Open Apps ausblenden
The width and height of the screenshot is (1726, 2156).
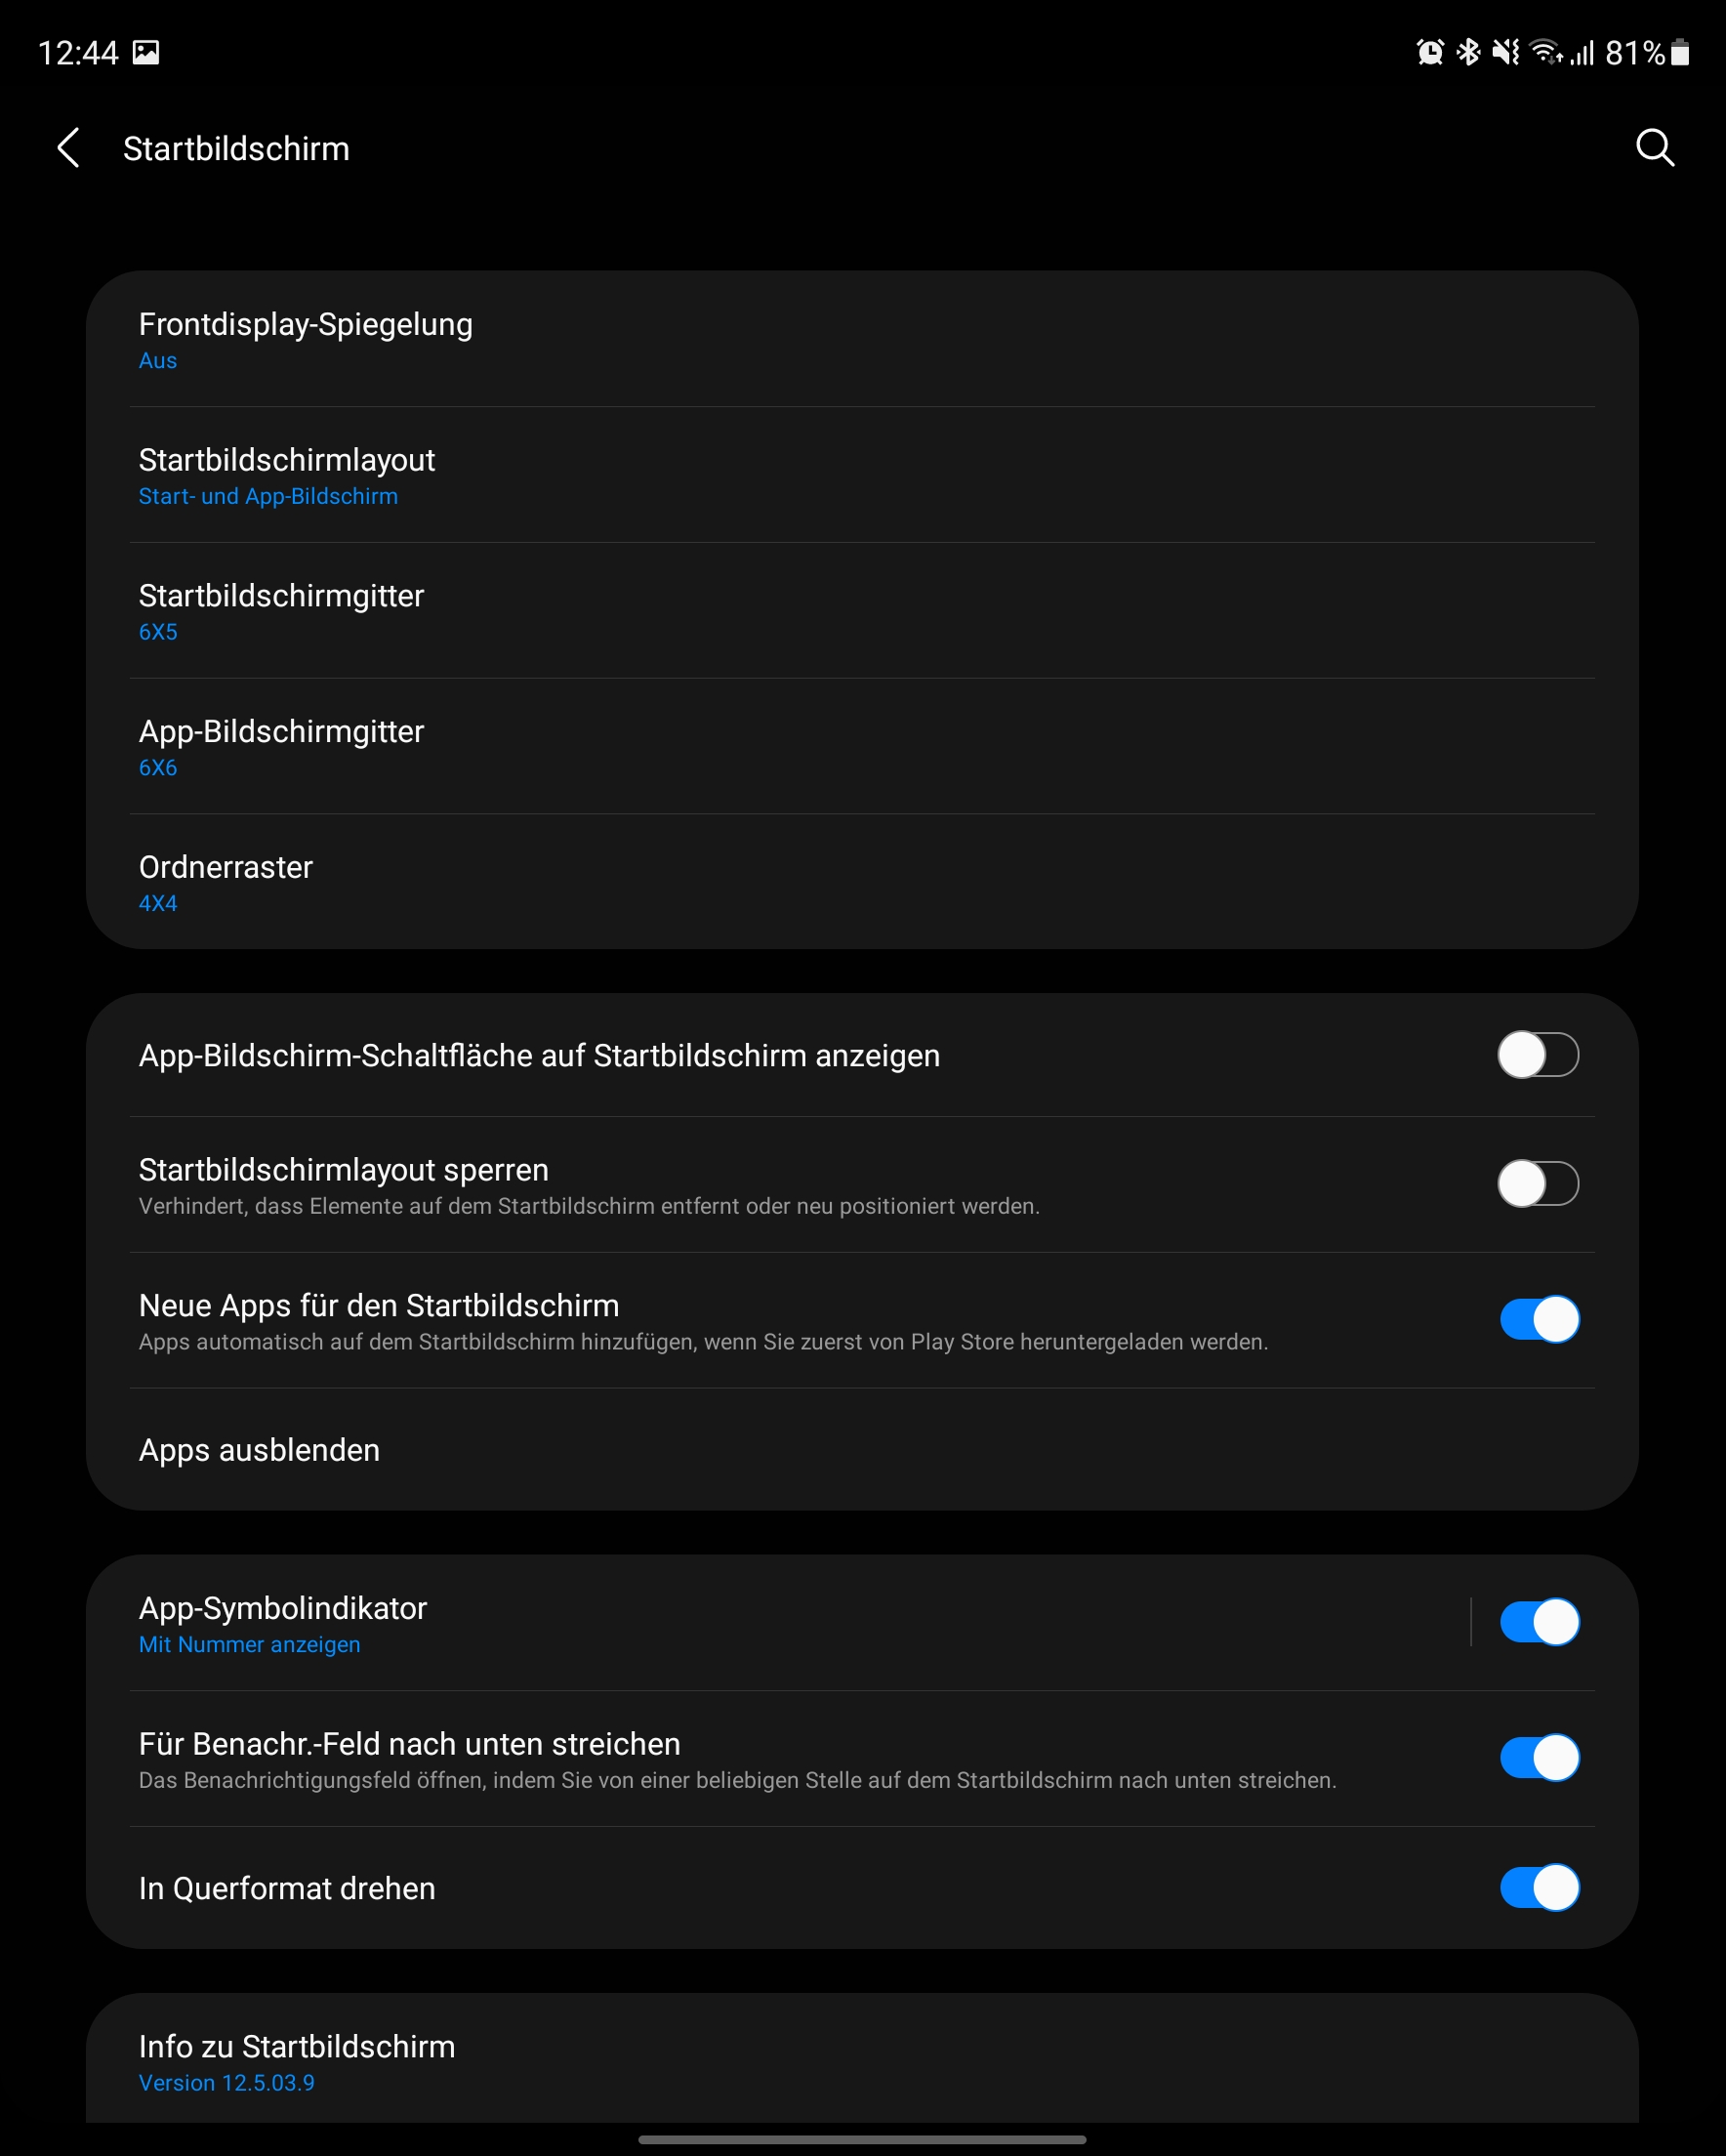(x=259, y=1450)
